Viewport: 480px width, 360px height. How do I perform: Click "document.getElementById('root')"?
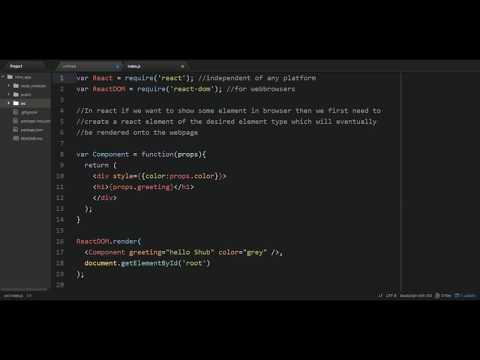(147, 263)
